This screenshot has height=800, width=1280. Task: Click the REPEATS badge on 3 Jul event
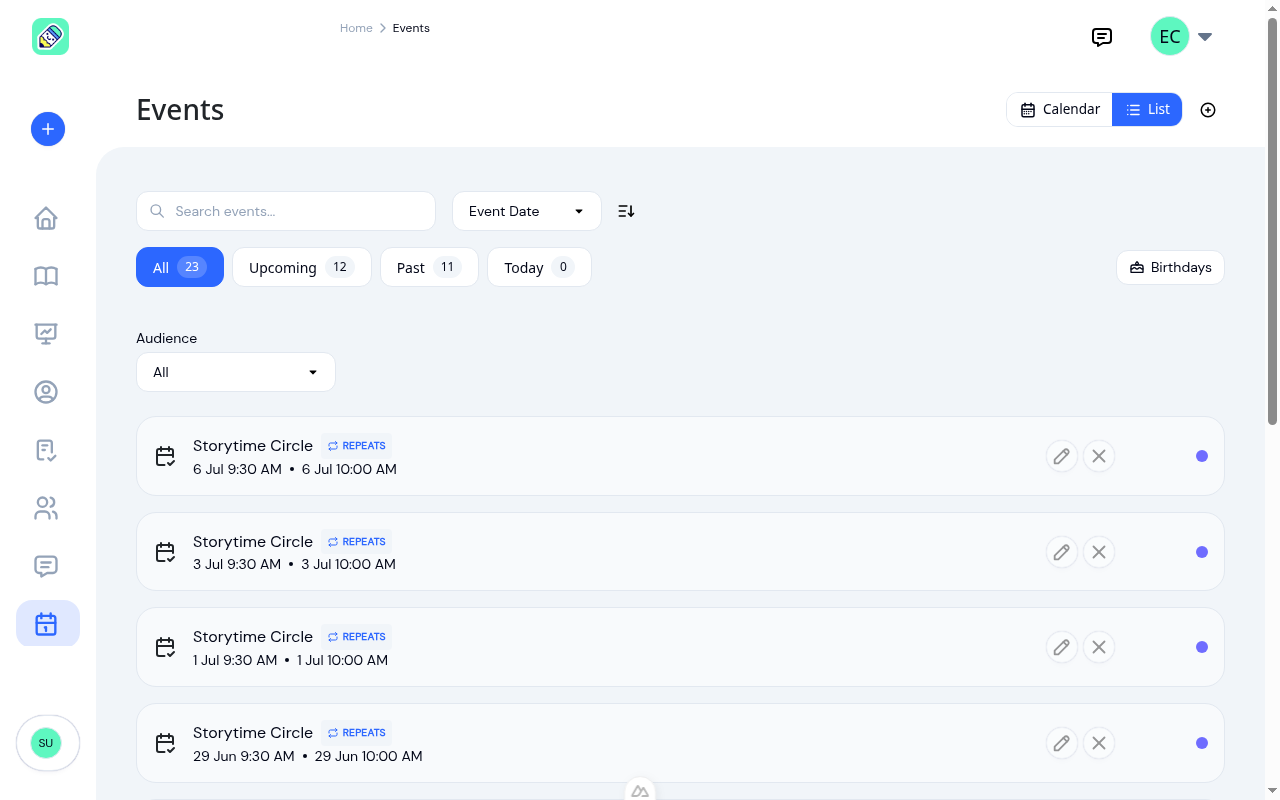tap(356, 542)
